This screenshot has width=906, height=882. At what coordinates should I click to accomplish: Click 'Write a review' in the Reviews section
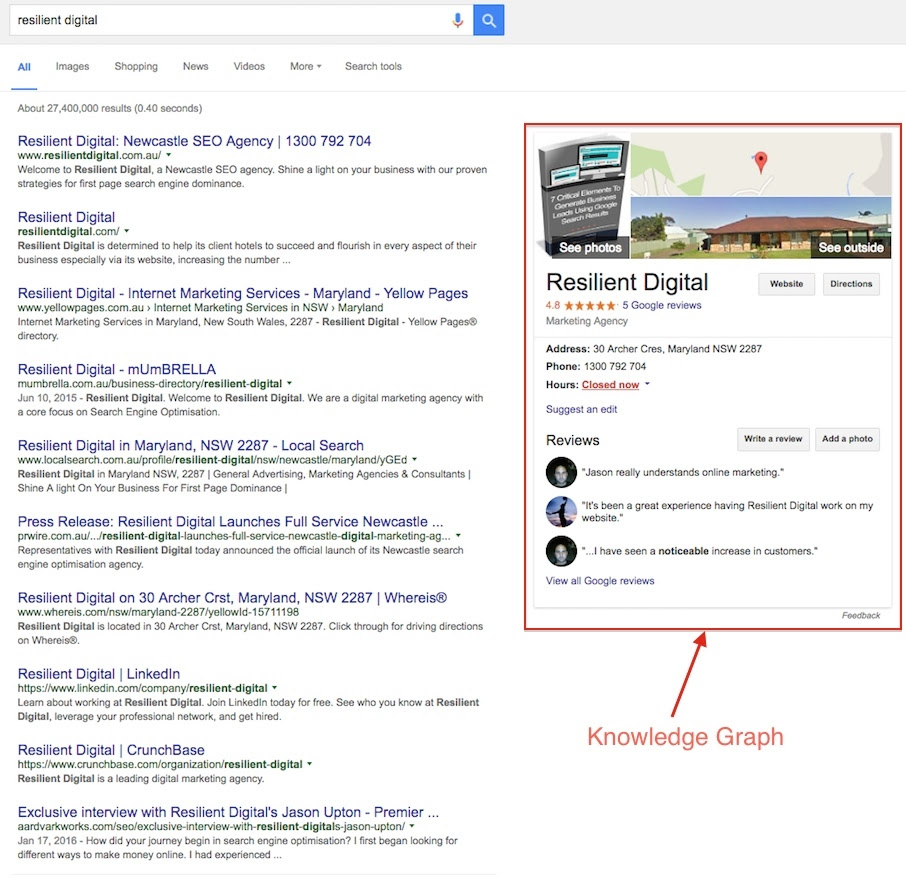point(775,439)
